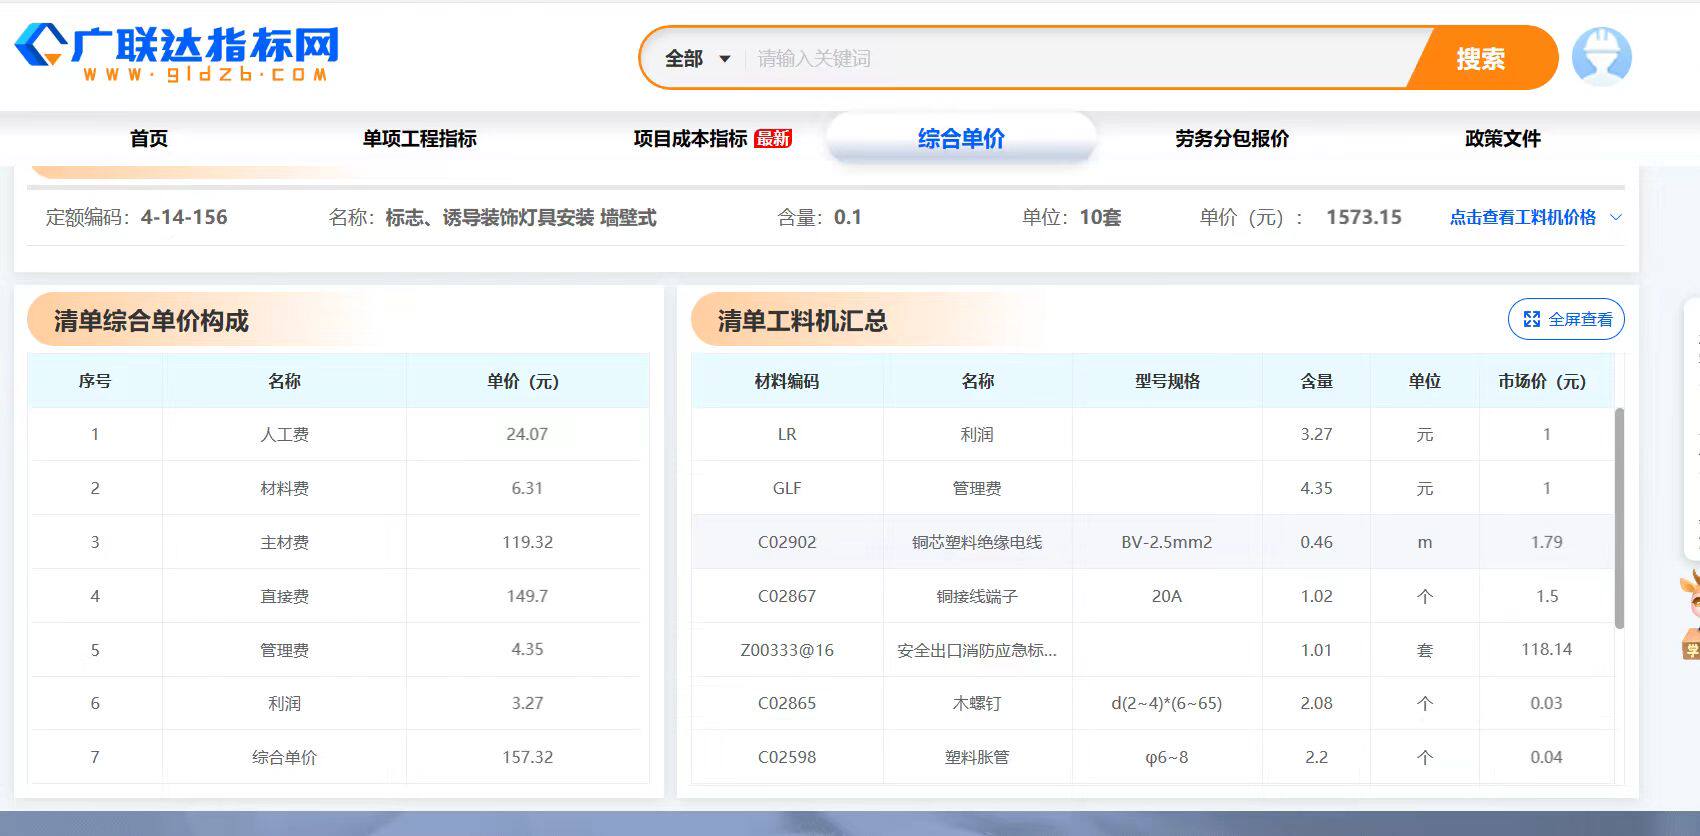Screen dimensions: 1700x836
Task: Click the 木螺钉 material row name
Action: click(977, 703)
